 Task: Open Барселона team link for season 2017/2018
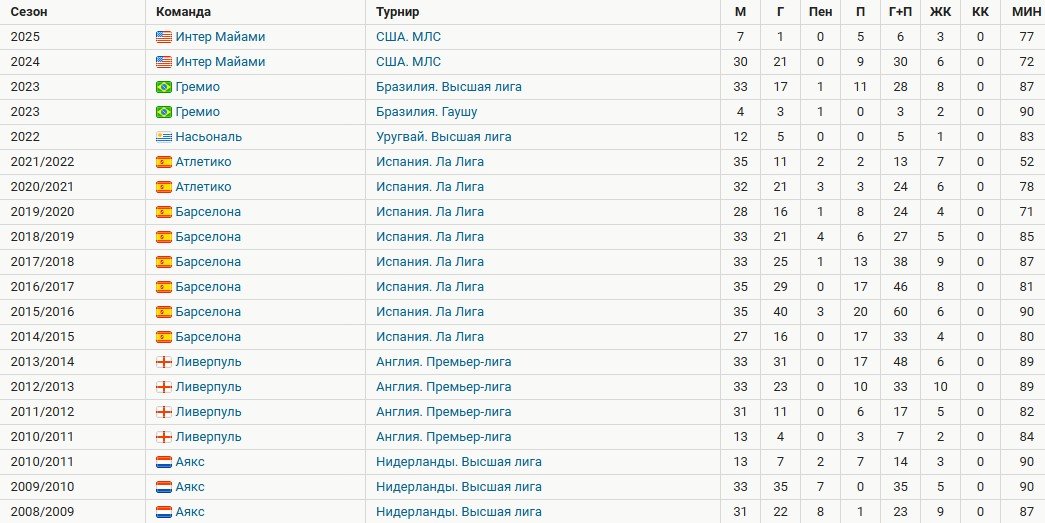tap(208, 262)
